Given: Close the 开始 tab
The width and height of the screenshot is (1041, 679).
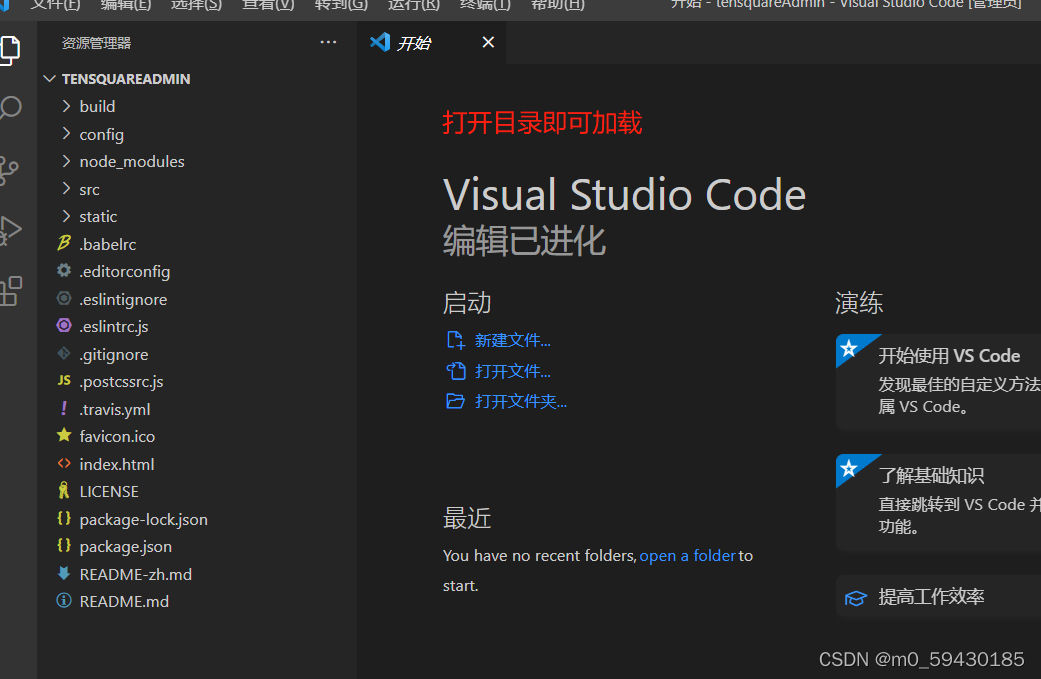Looking at the screenshot, I should click(x=488, y=42).
